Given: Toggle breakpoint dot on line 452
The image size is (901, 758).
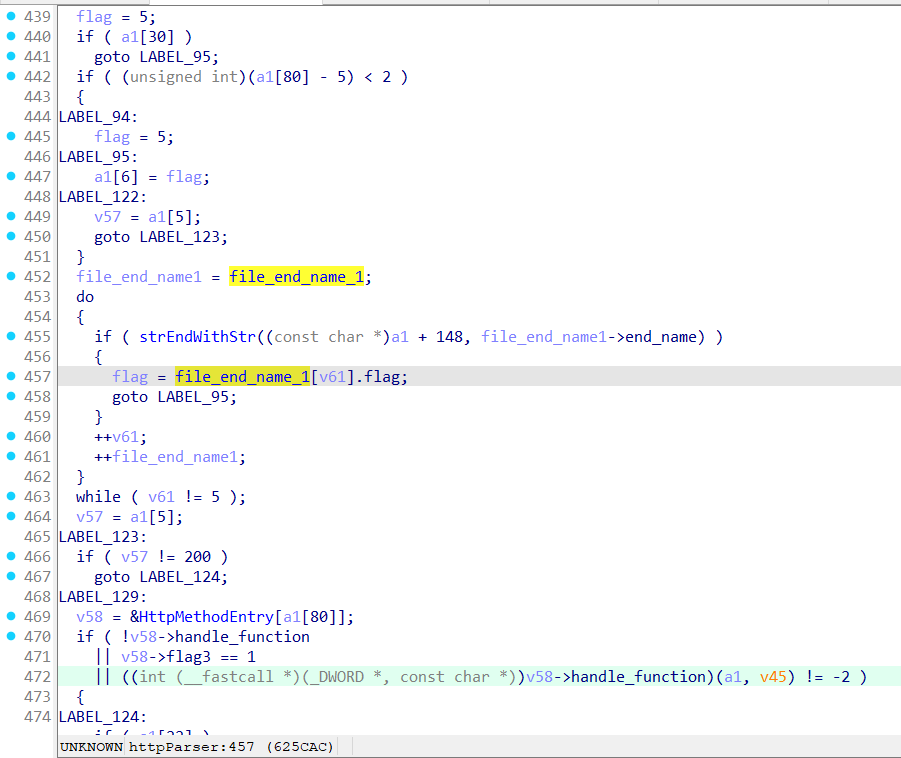Looking at the screenshot, I should (x=10, y=276).
